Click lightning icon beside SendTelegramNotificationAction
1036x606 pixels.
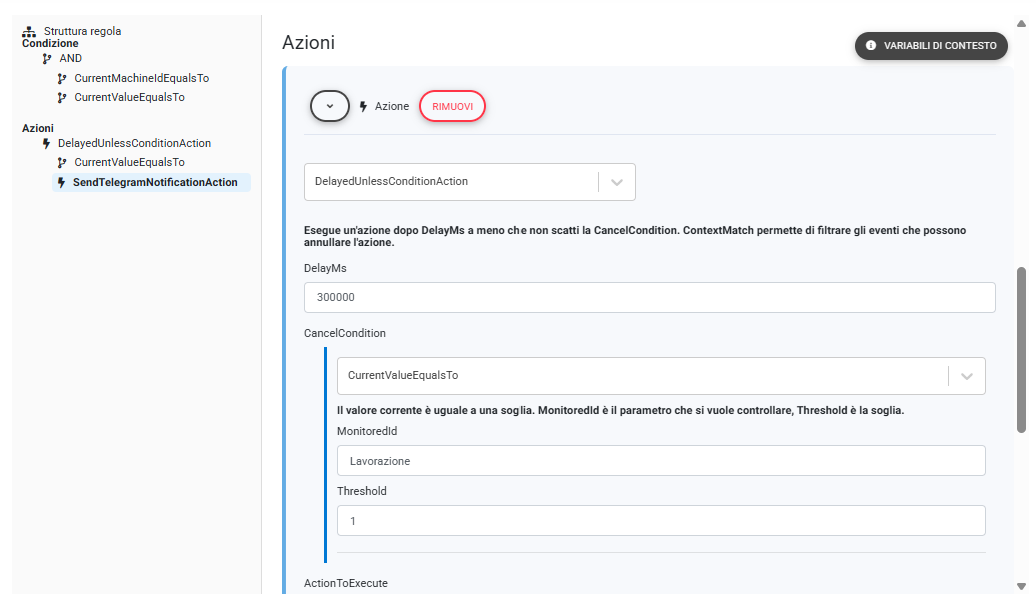62,183
